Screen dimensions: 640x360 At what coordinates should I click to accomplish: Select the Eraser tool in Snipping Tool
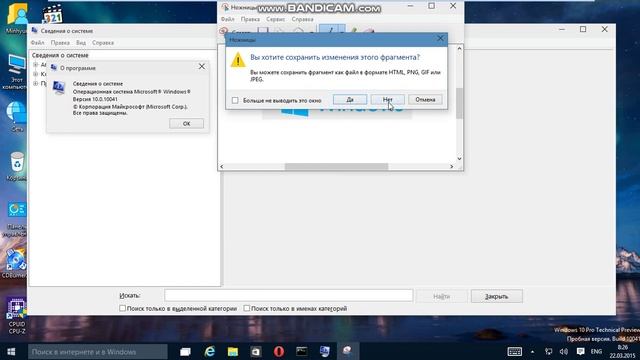point(369,30)
